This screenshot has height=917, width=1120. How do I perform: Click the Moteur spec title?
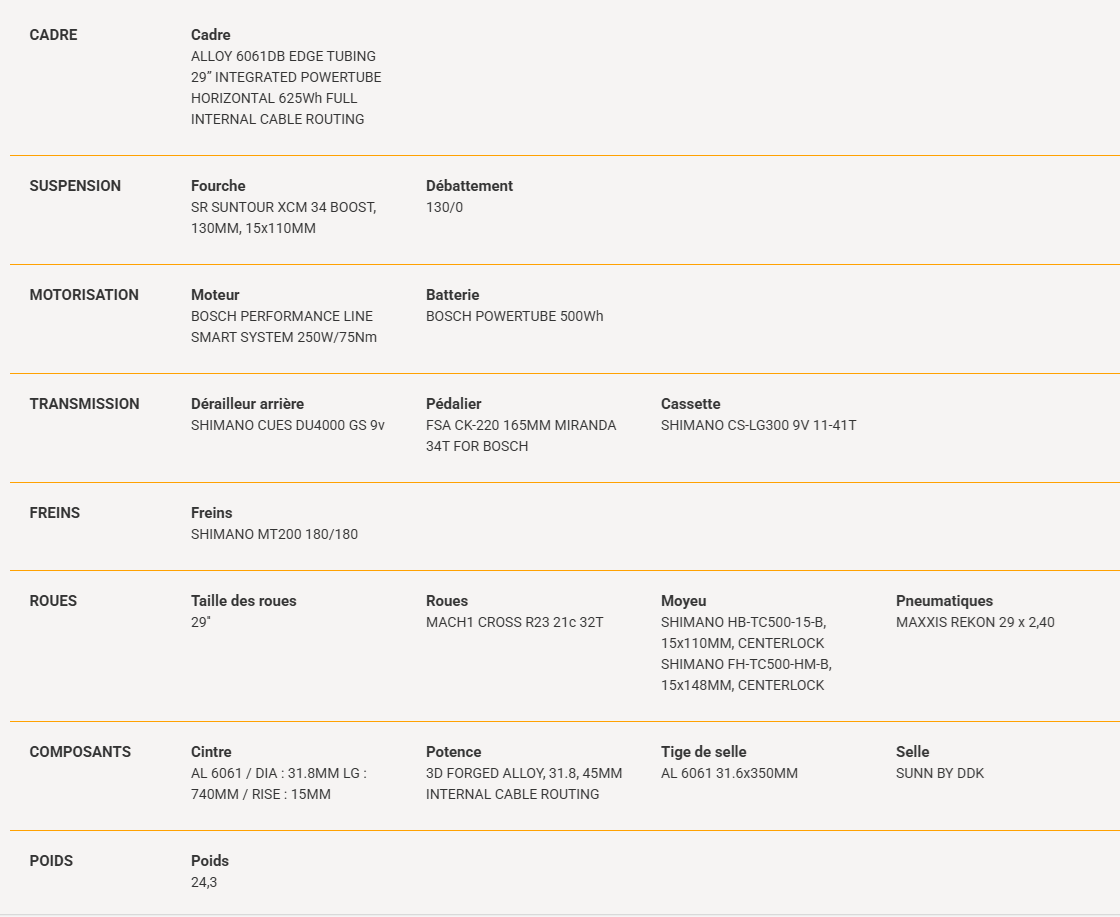(x=215, y=295)
